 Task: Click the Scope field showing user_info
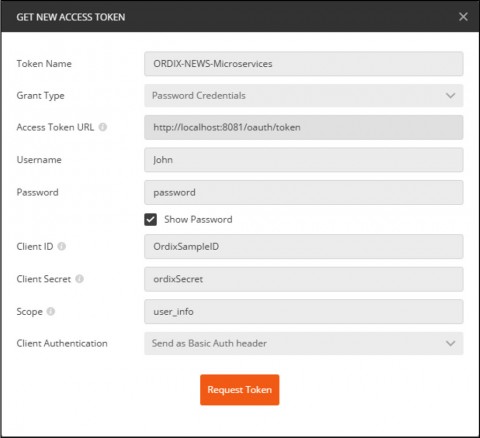pyautogui.click(x=304, y=312)
